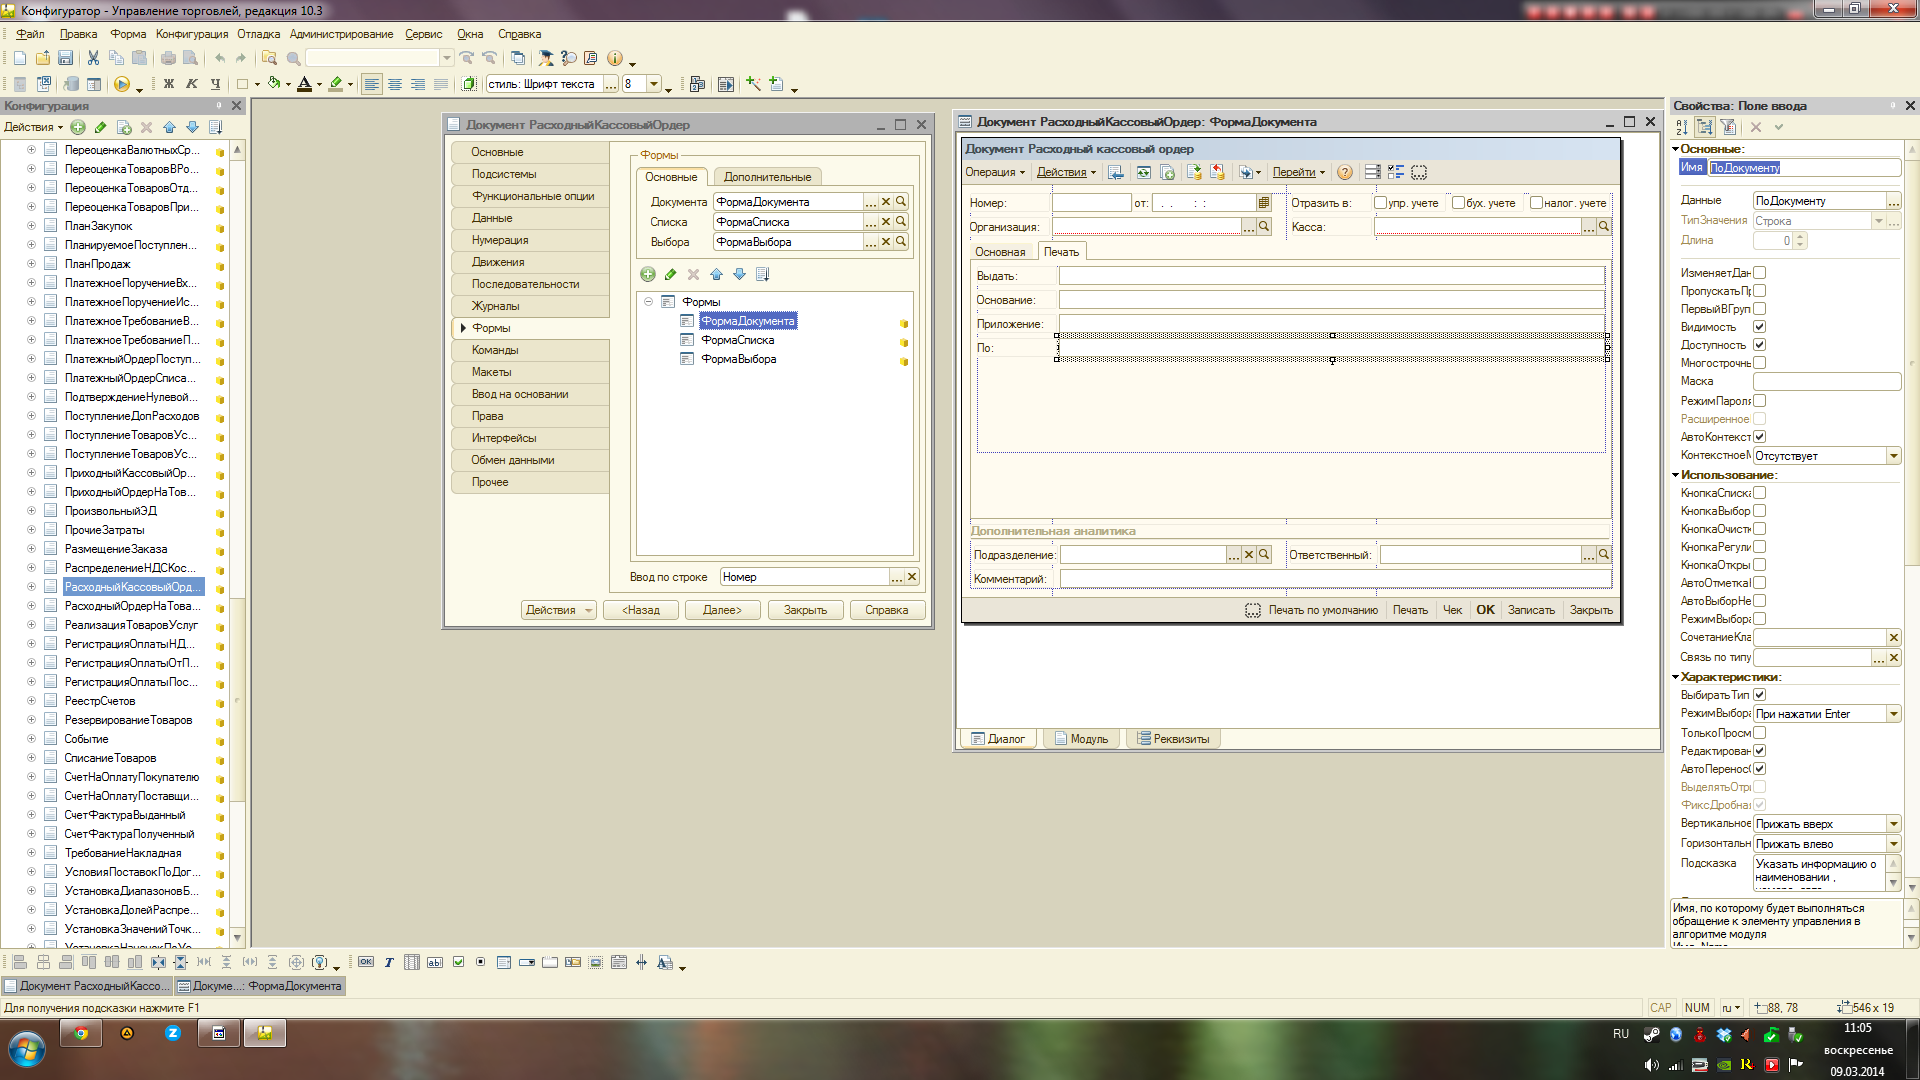Screen dimensions: 1920x1080
Task: Click the green add icon in Конфигурация panel
Action: (78, 127)
